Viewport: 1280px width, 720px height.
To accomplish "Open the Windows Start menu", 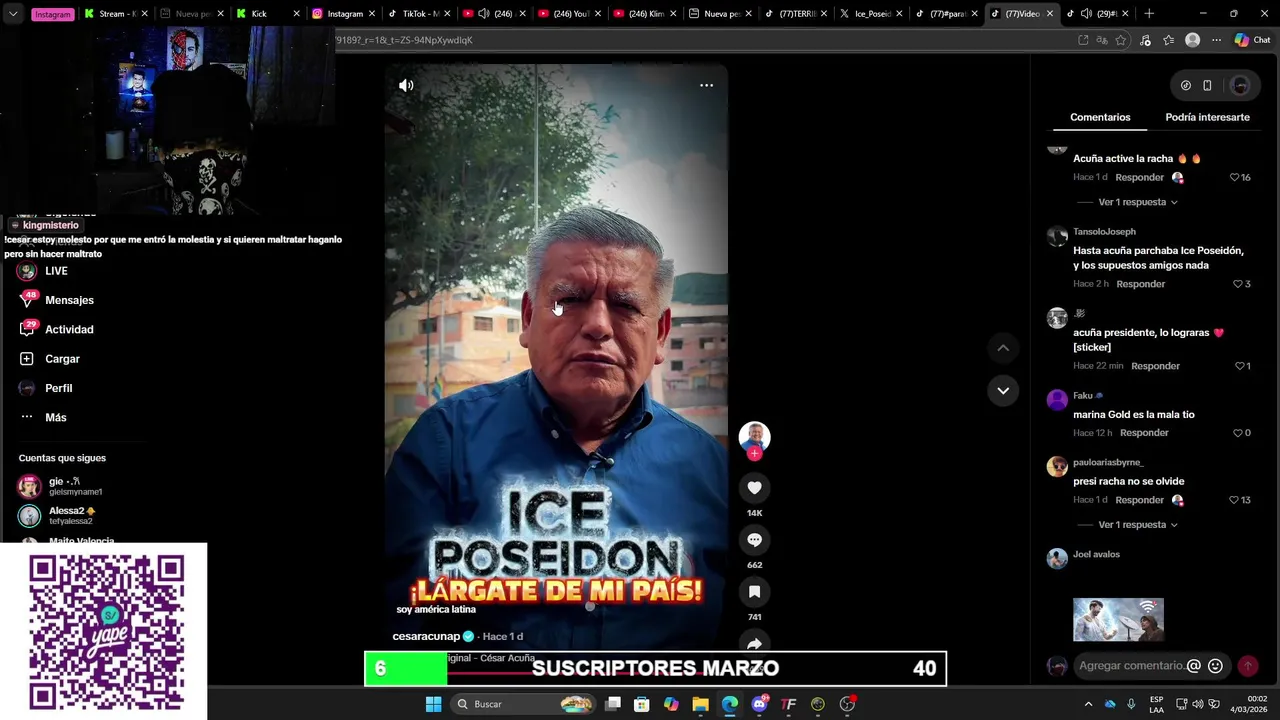I will (433, 704).
